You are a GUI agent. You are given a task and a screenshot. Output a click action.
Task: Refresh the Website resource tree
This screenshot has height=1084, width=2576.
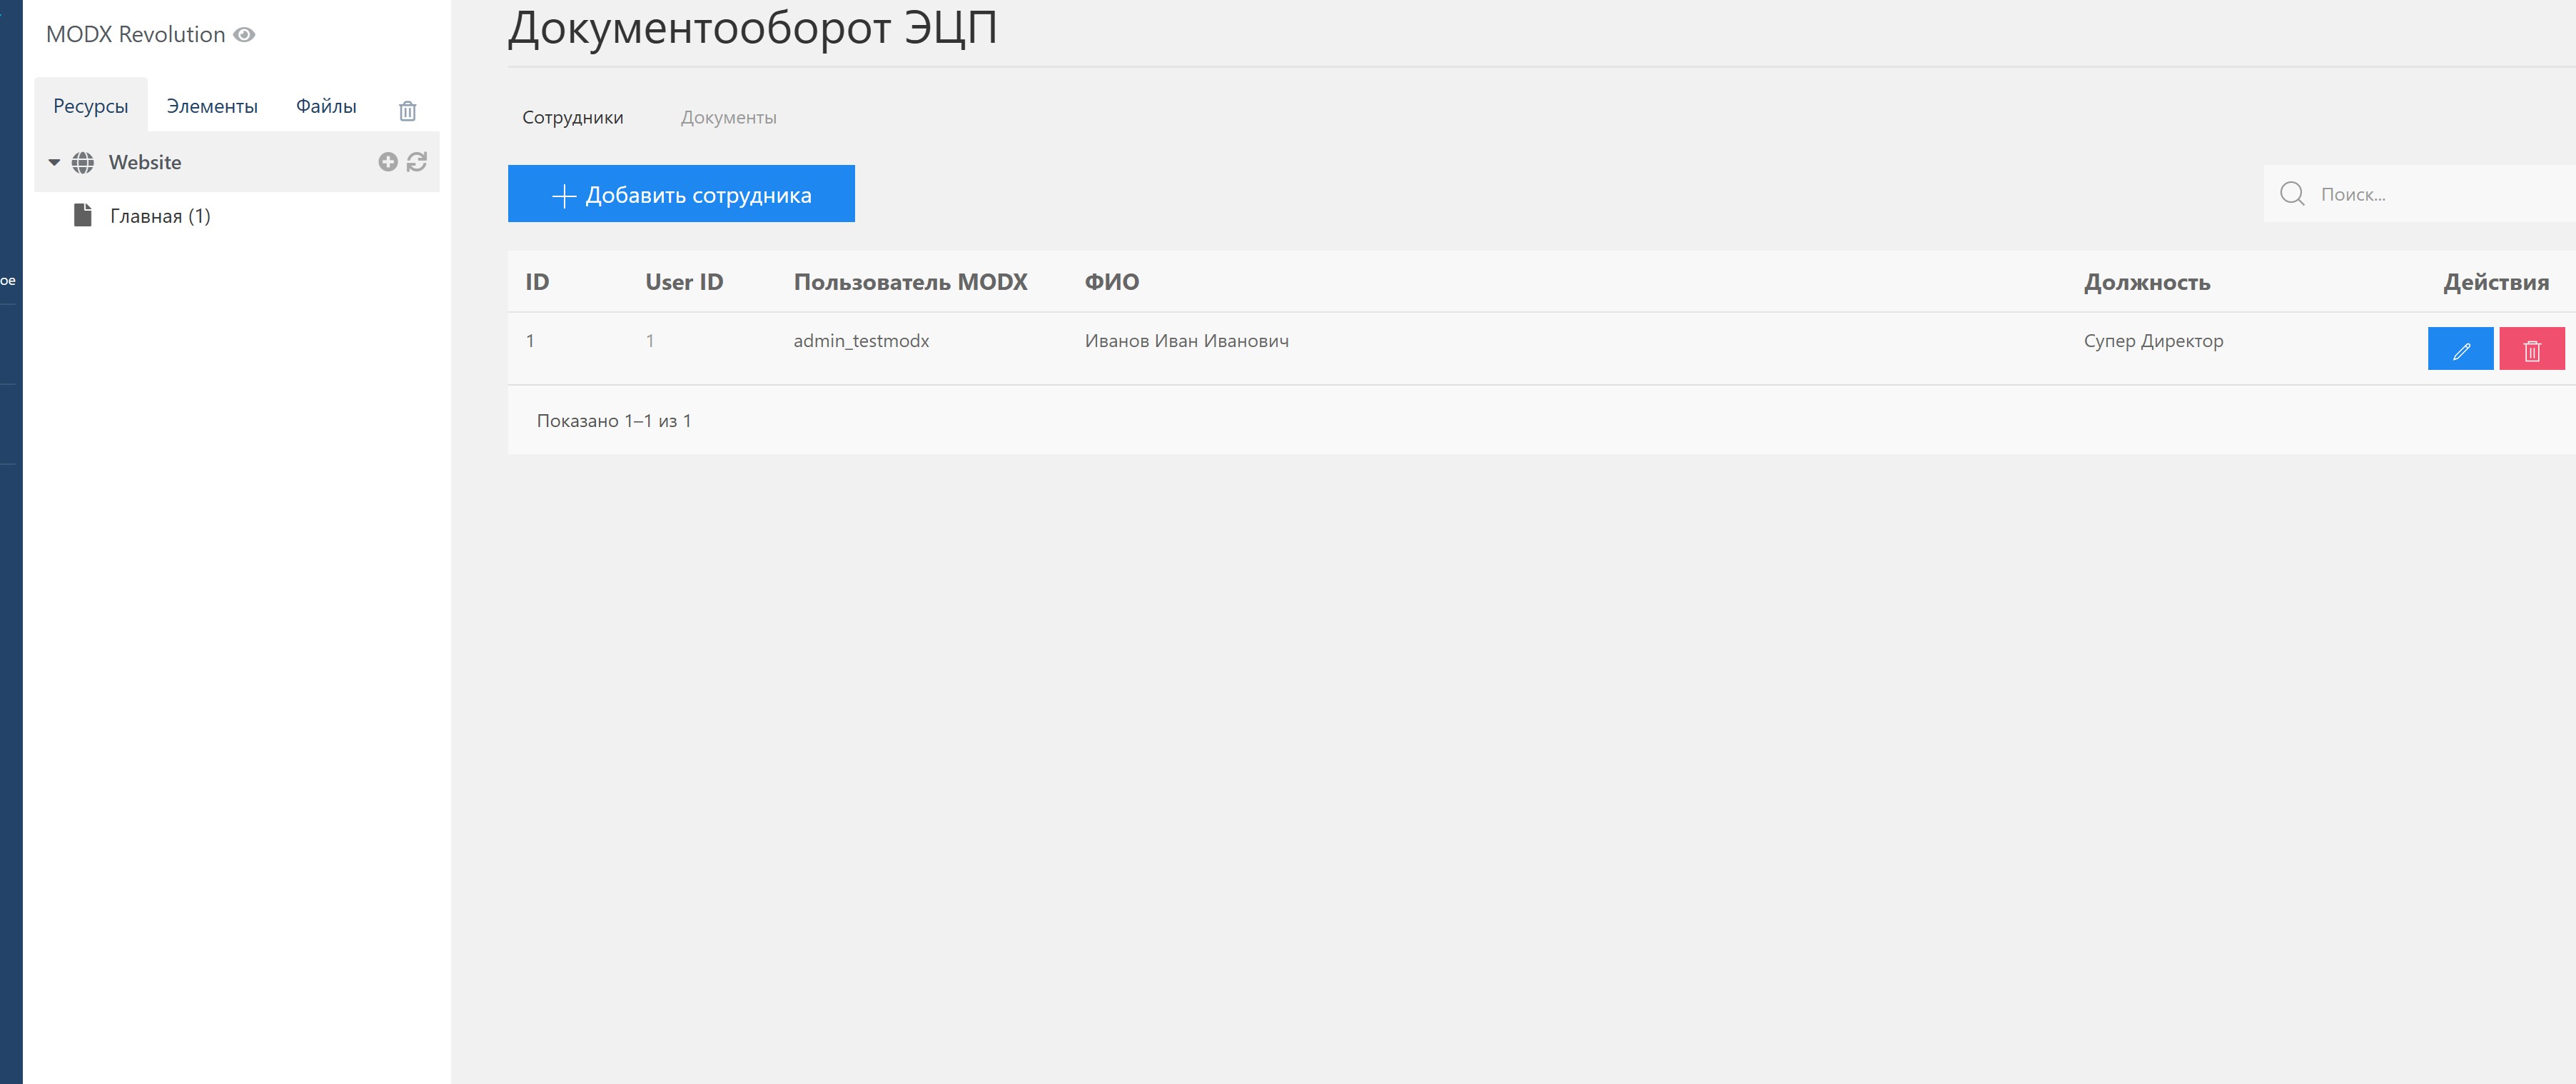pos(417,162)
